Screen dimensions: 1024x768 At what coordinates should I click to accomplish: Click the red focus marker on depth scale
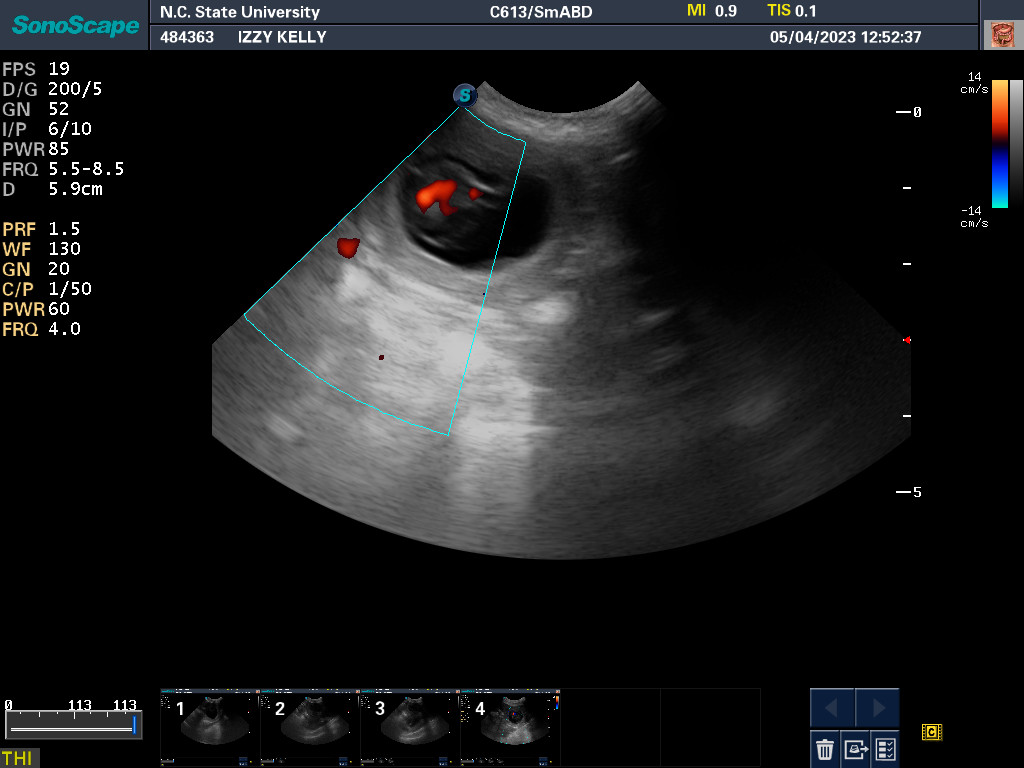(x=906, y=340)
